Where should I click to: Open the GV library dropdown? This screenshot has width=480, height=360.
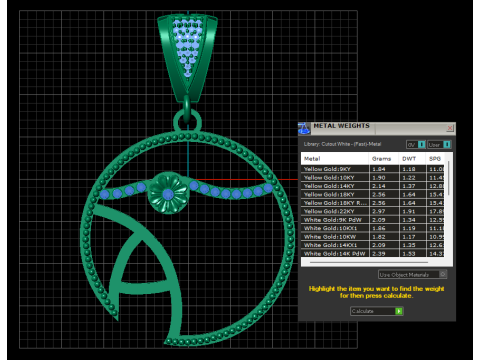(x=416, y=145)
